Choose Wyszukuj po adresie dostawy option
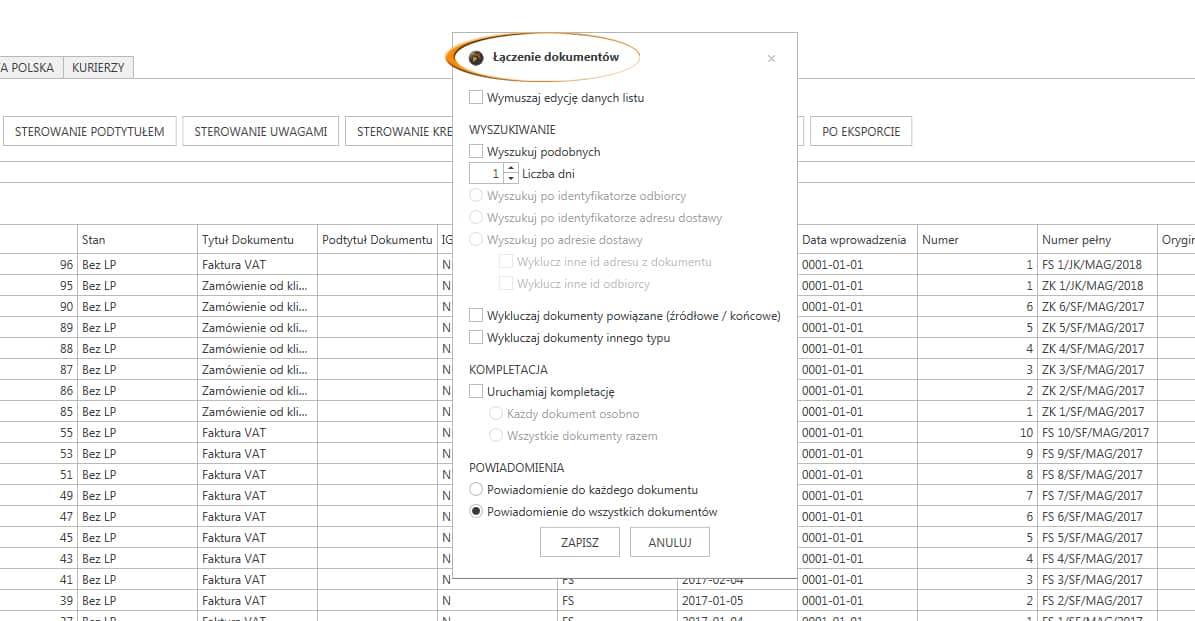This screenshot has width=1195, height=621. pos(476,240)
